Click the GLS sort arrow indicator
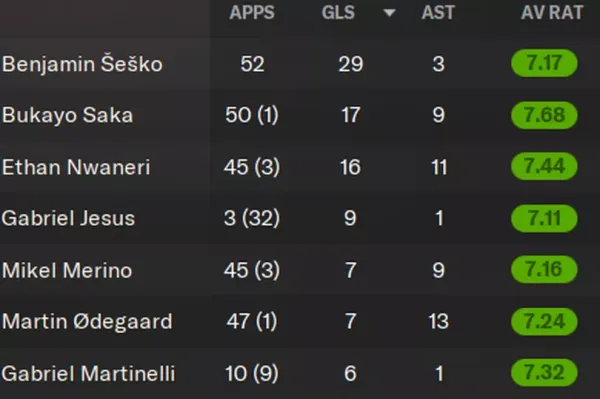Image resolution: width=600 pixels, height=399 pixels. pyautogui.click(x=389, y=13)
